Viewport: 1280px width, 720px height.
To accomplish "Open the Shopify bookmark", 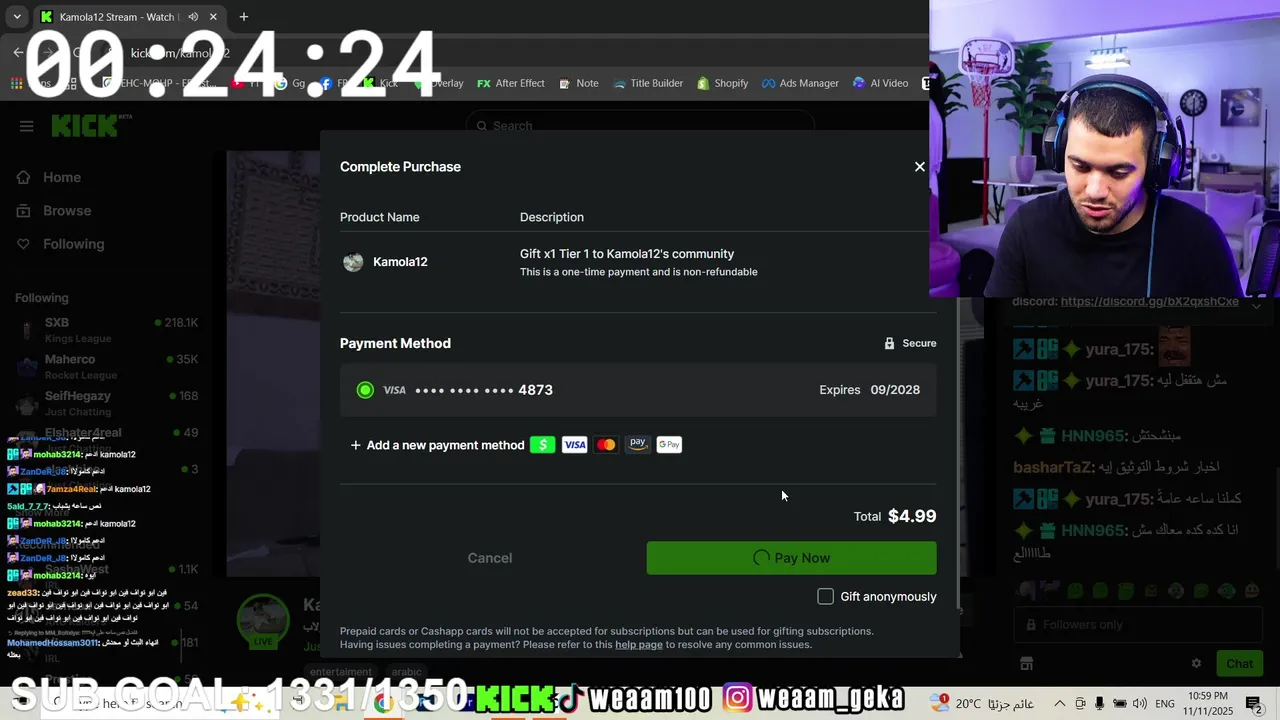I will click(x=722, y=83).
